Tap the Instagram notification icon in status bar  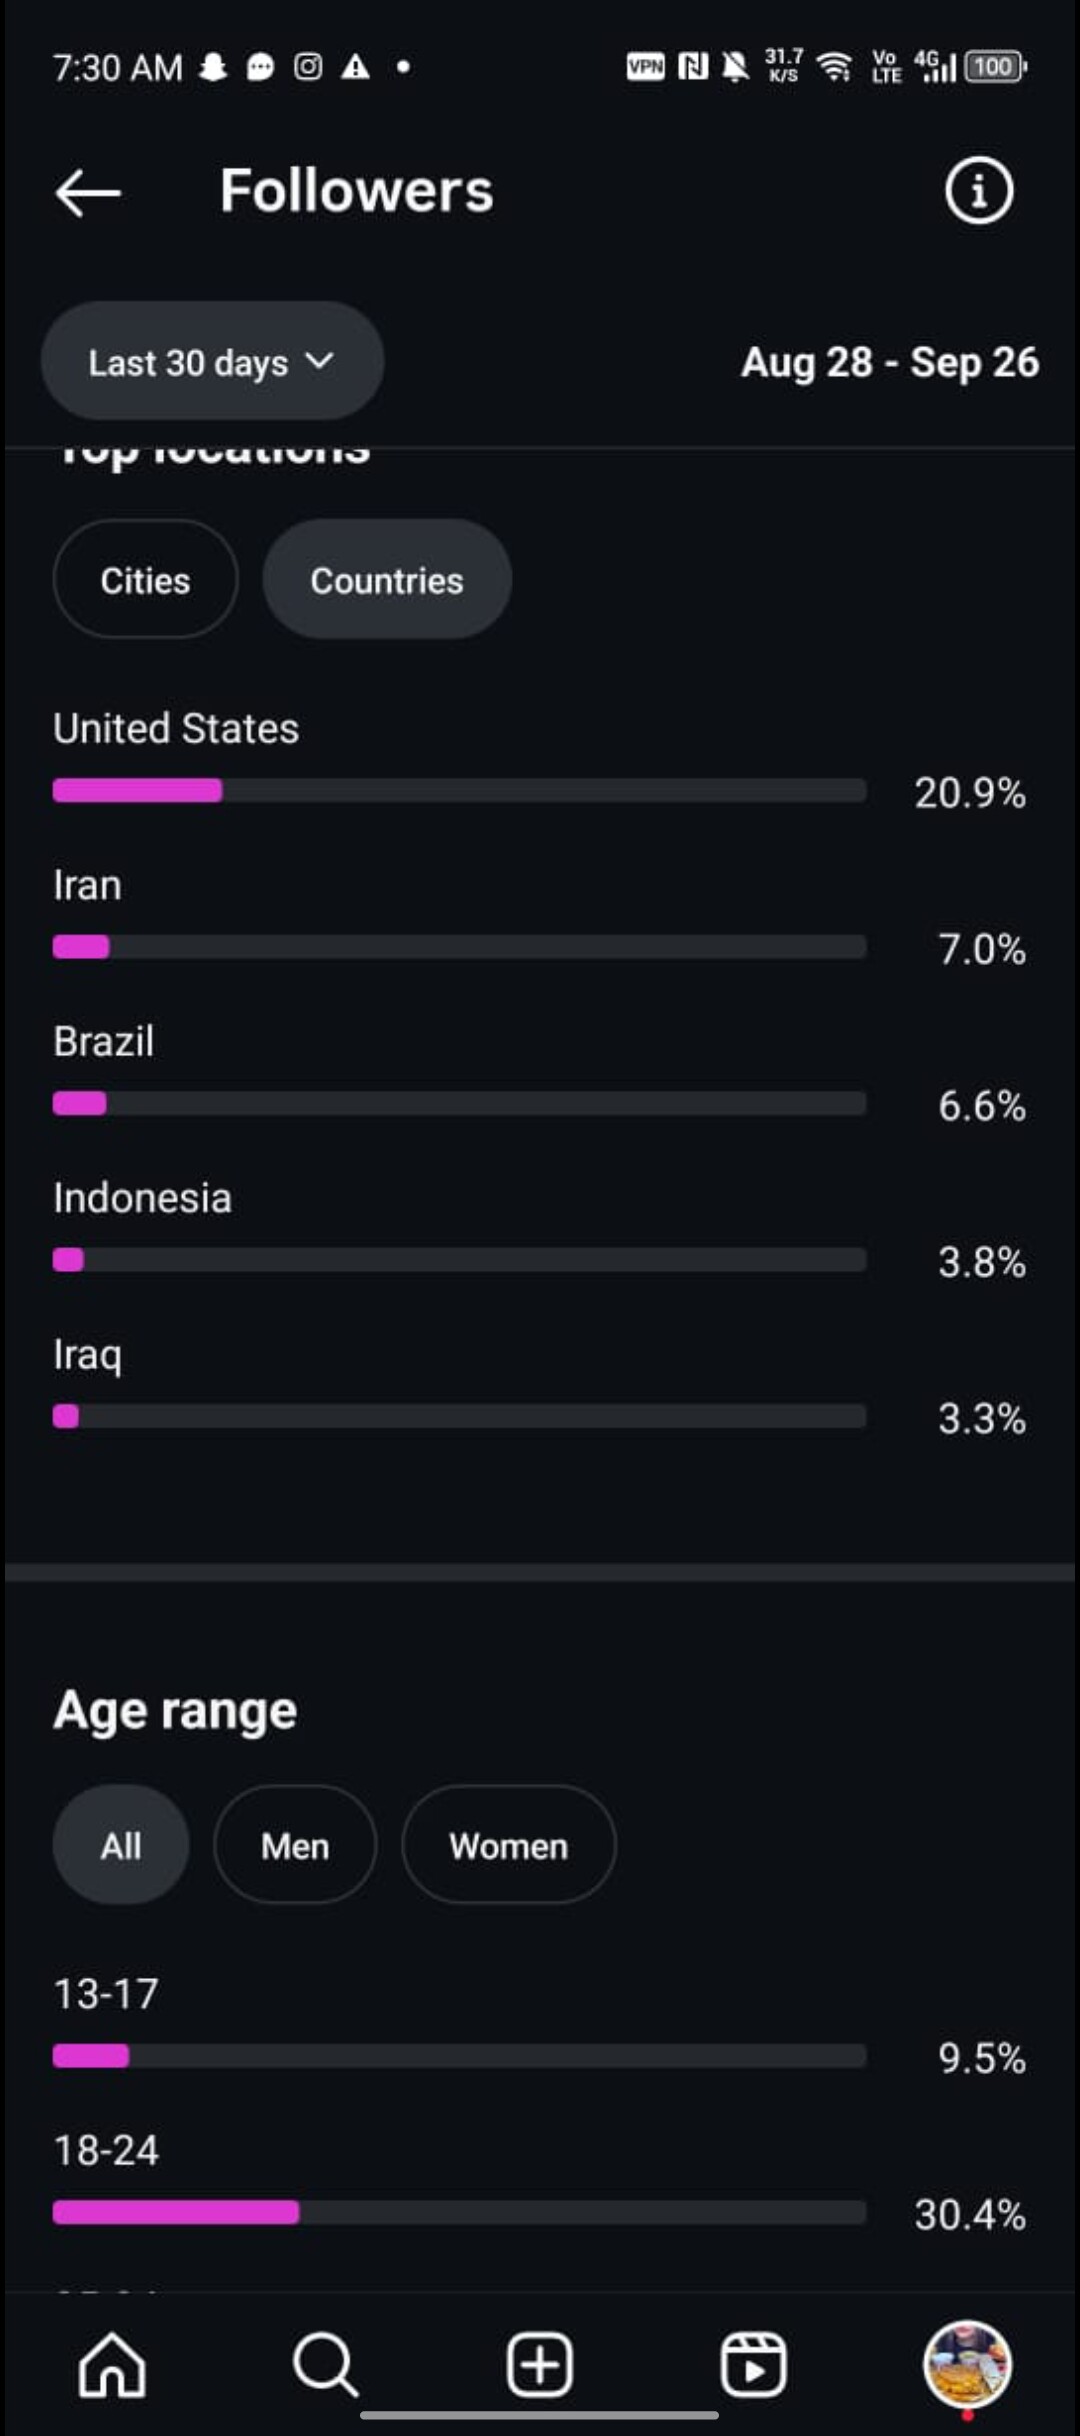pos(308,67)
